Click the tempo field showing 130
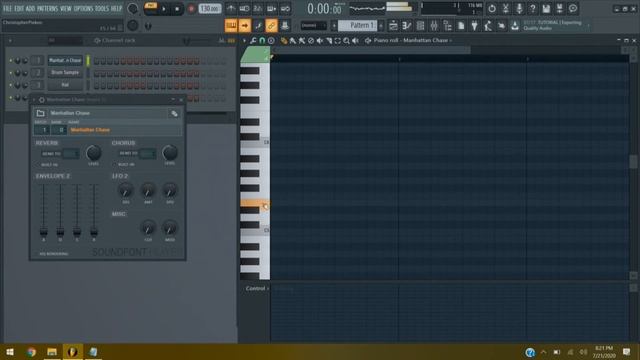 [x=210, y=9]
